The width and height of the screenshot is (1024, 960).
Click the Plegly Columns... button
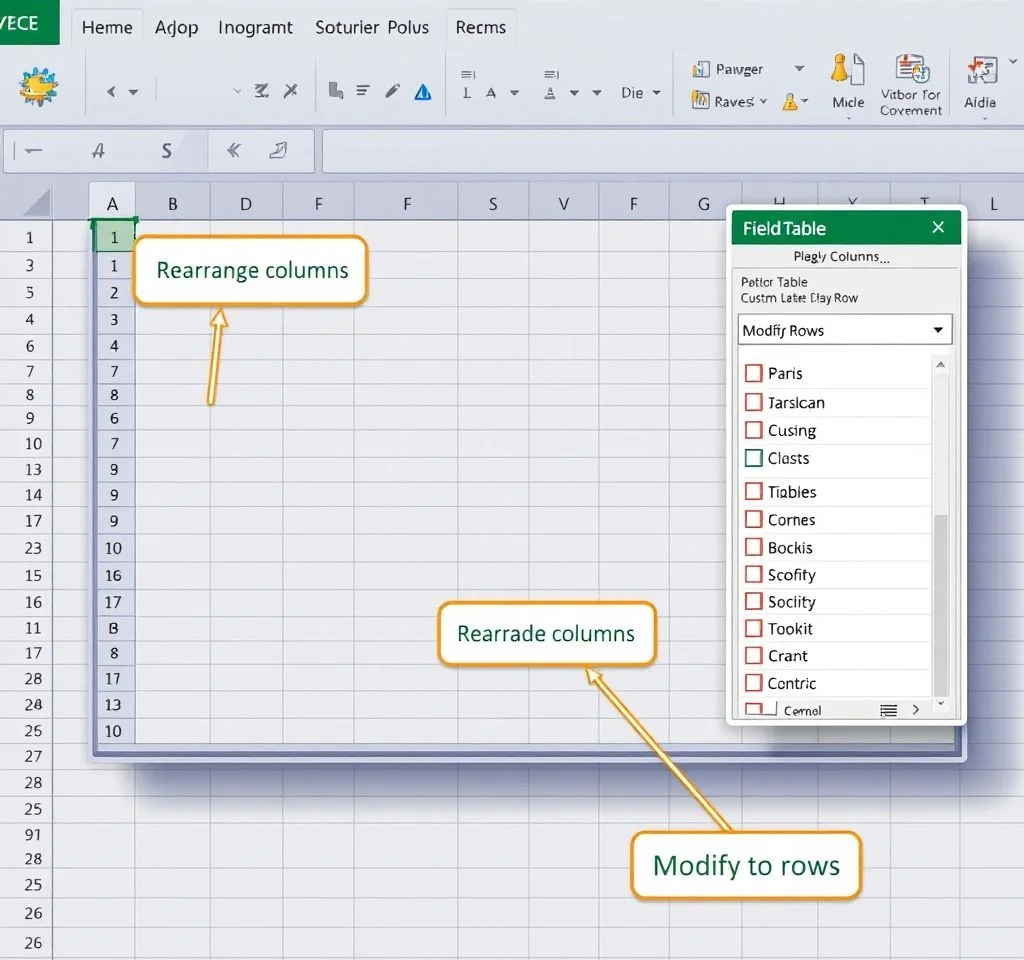(840, 257)
